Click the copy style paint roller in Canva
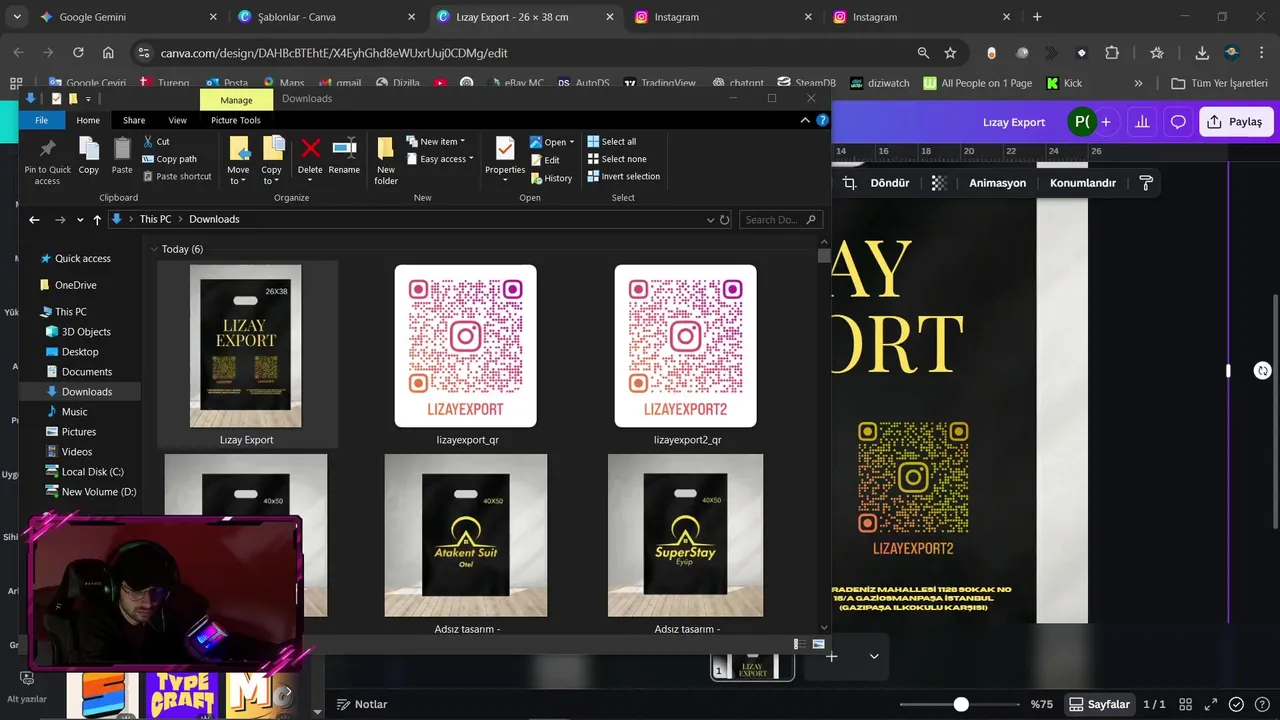 1146,183
